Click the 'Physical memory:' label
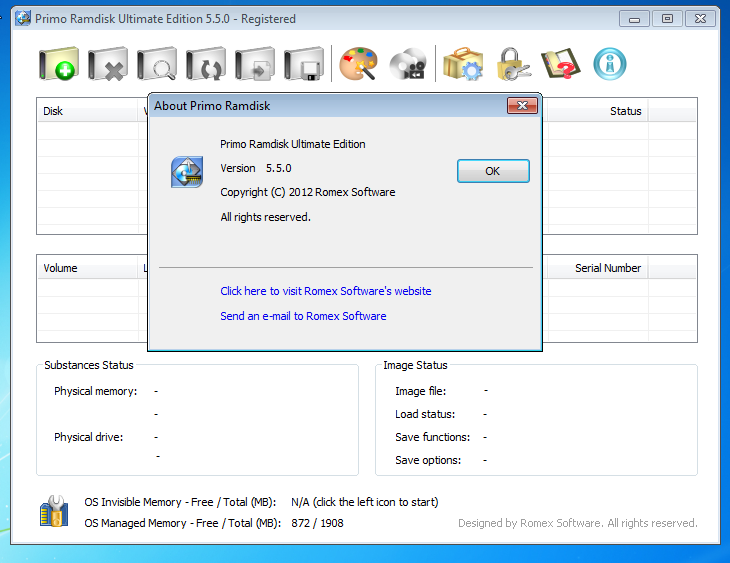Image resolution: width=730 pixels, height=563 pixels. 96,391
